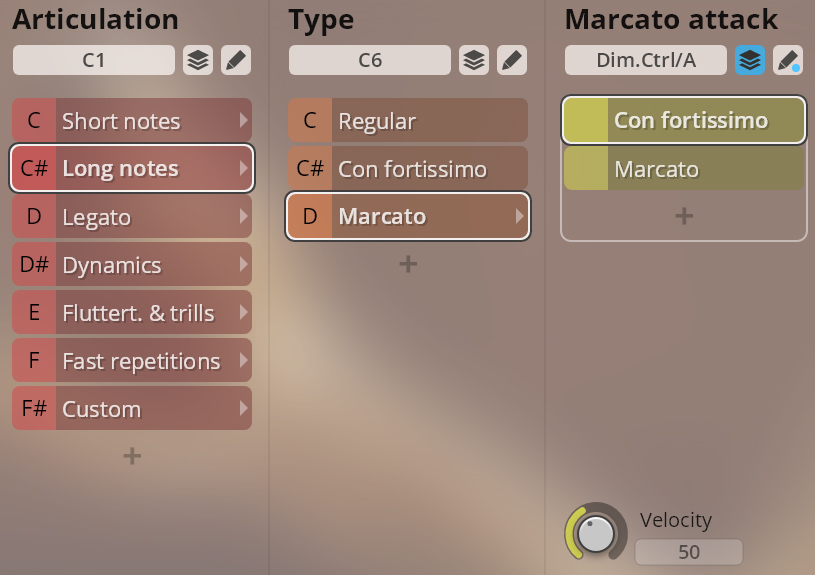Screen dimensions: 815x575
Task: Click the layers icon in Type column
Action: pyautogui.click(x=474, y=60)
